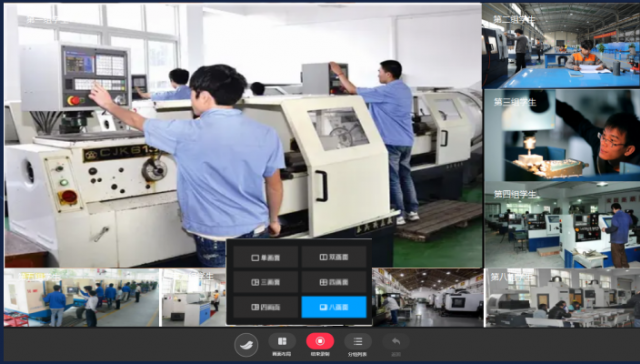
Task: Click the 第二组学生 label text
Action: tap(514, 19)
